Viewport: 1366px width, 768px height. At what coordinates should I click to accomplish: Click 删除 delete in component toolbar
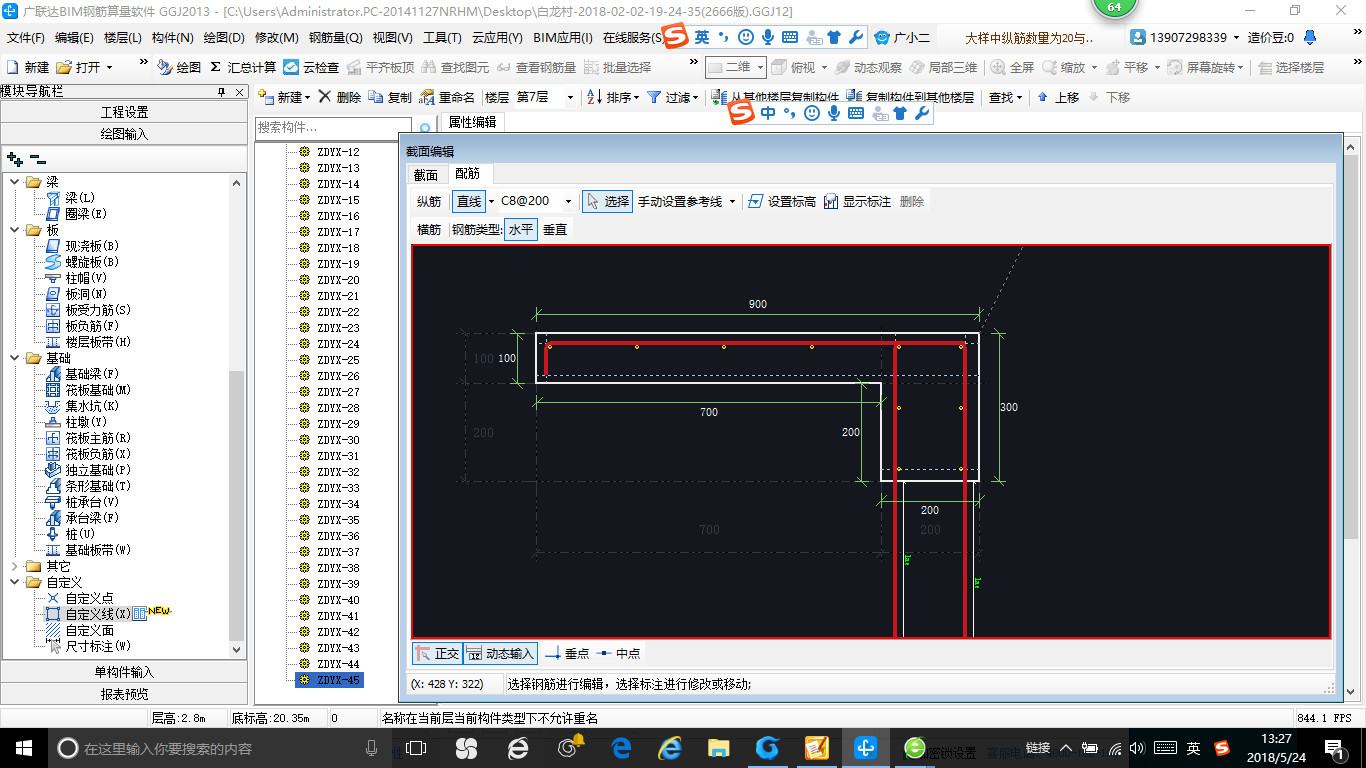point(340,97)
